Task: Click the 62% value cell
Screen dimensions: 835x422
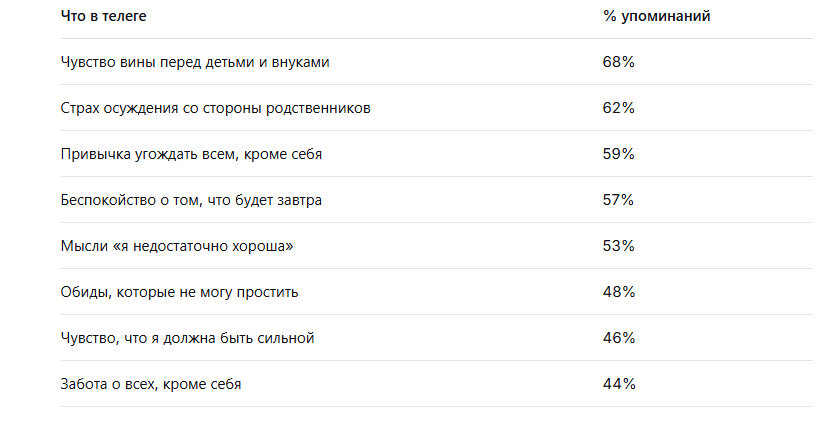Action: pos(619,108)
